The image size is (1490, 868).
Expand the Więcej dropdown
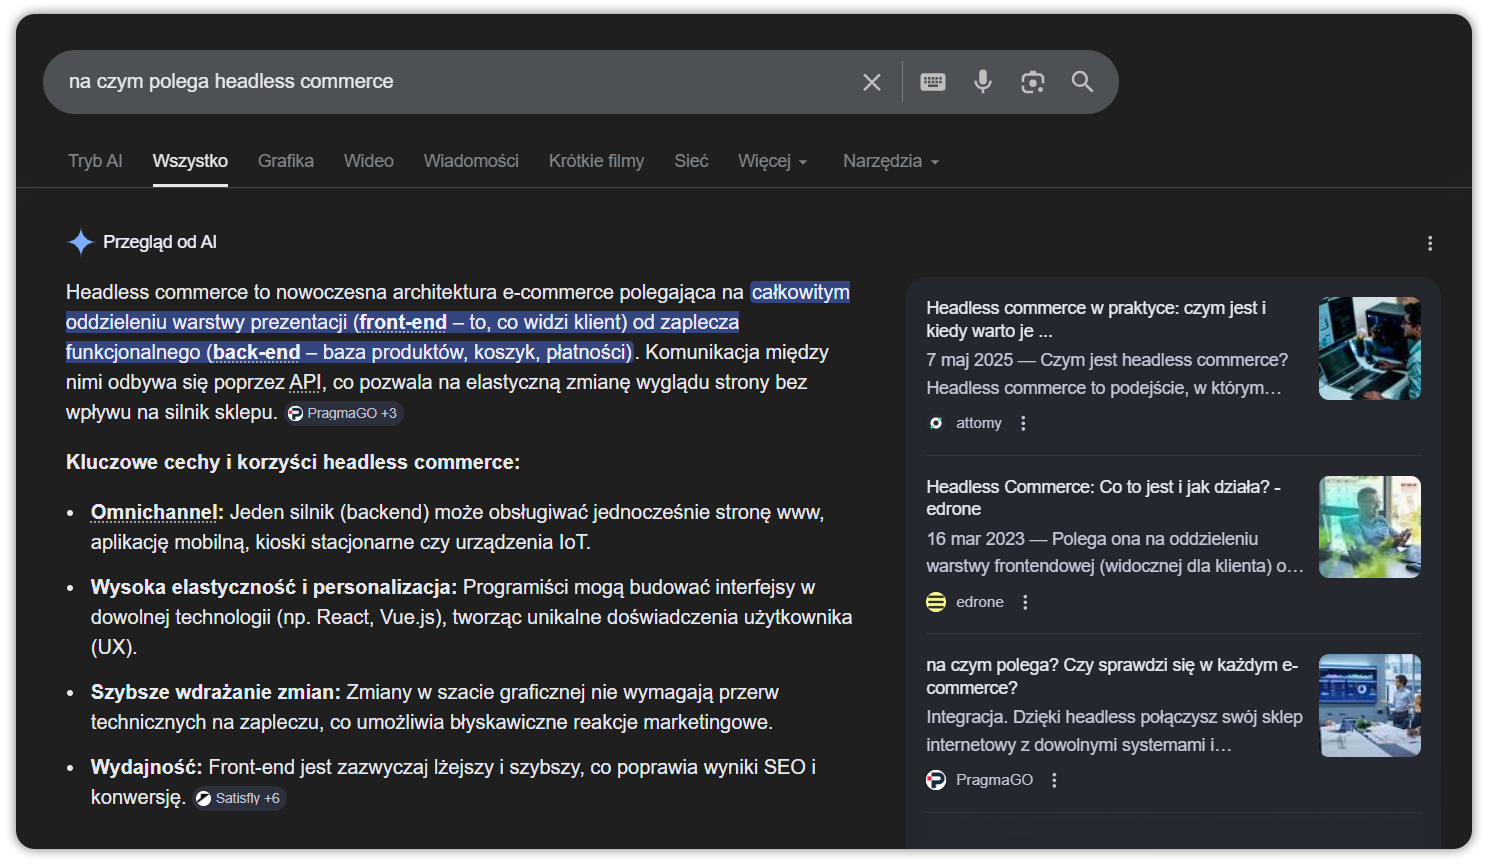click(x=772, y=160)
